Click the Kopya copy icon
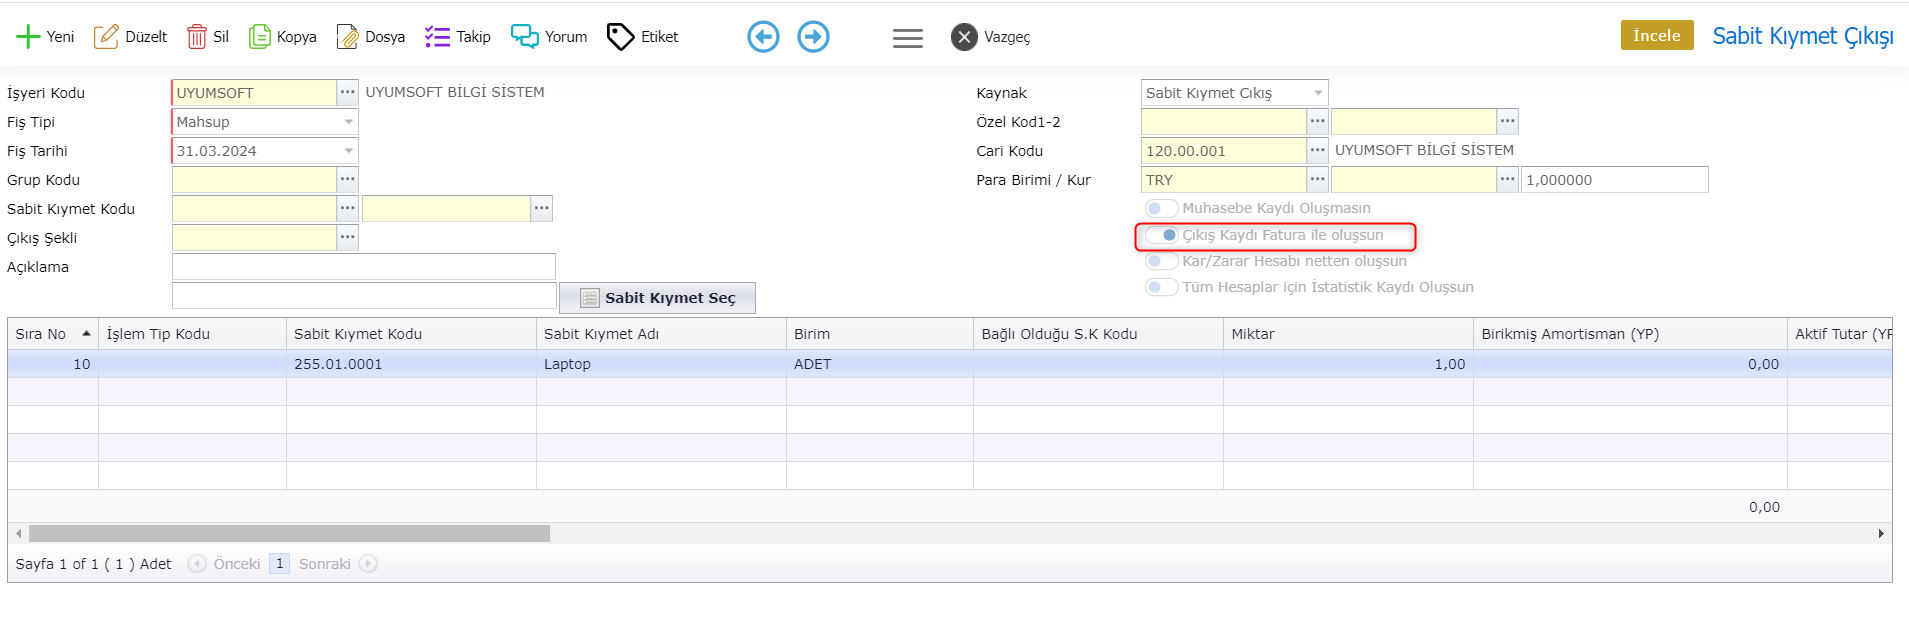 point(260,37)
